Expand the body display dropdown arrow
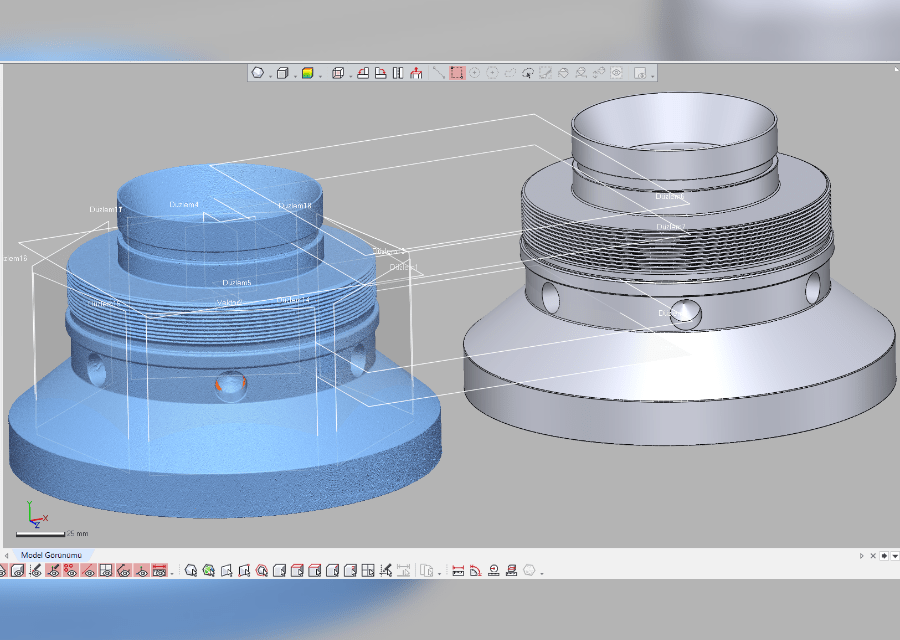 click(295, 76)
